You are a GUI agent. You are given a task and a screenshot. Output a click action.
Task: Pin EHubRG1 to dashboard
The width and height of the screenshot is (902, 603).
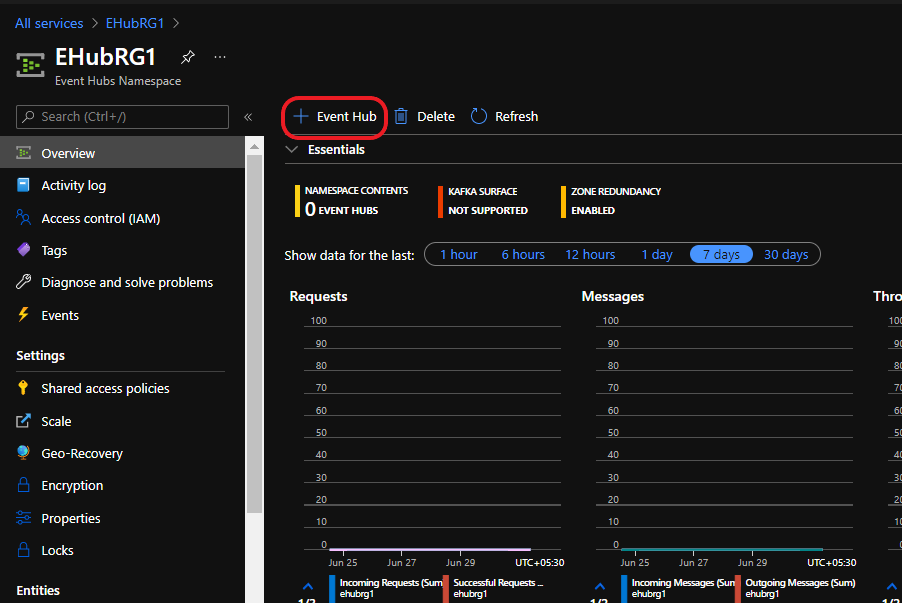(188, 57)
